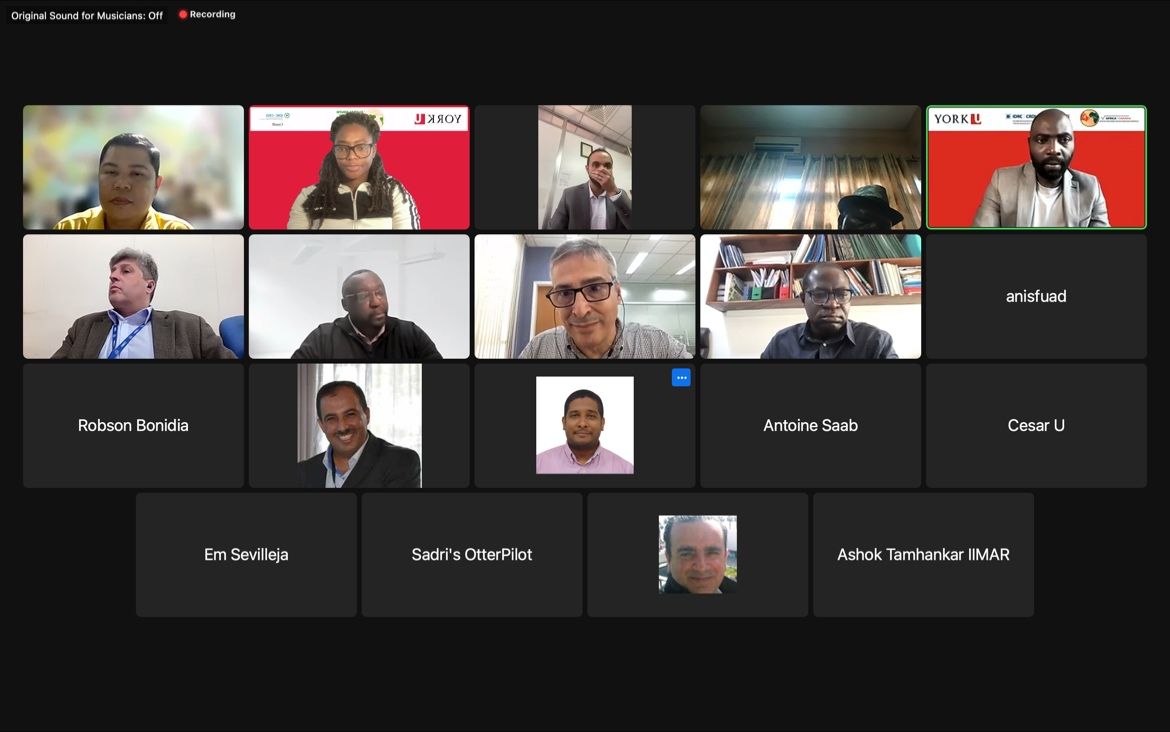
Task: Click the blue three-dots more options icon
Action: tap(681, 378)
